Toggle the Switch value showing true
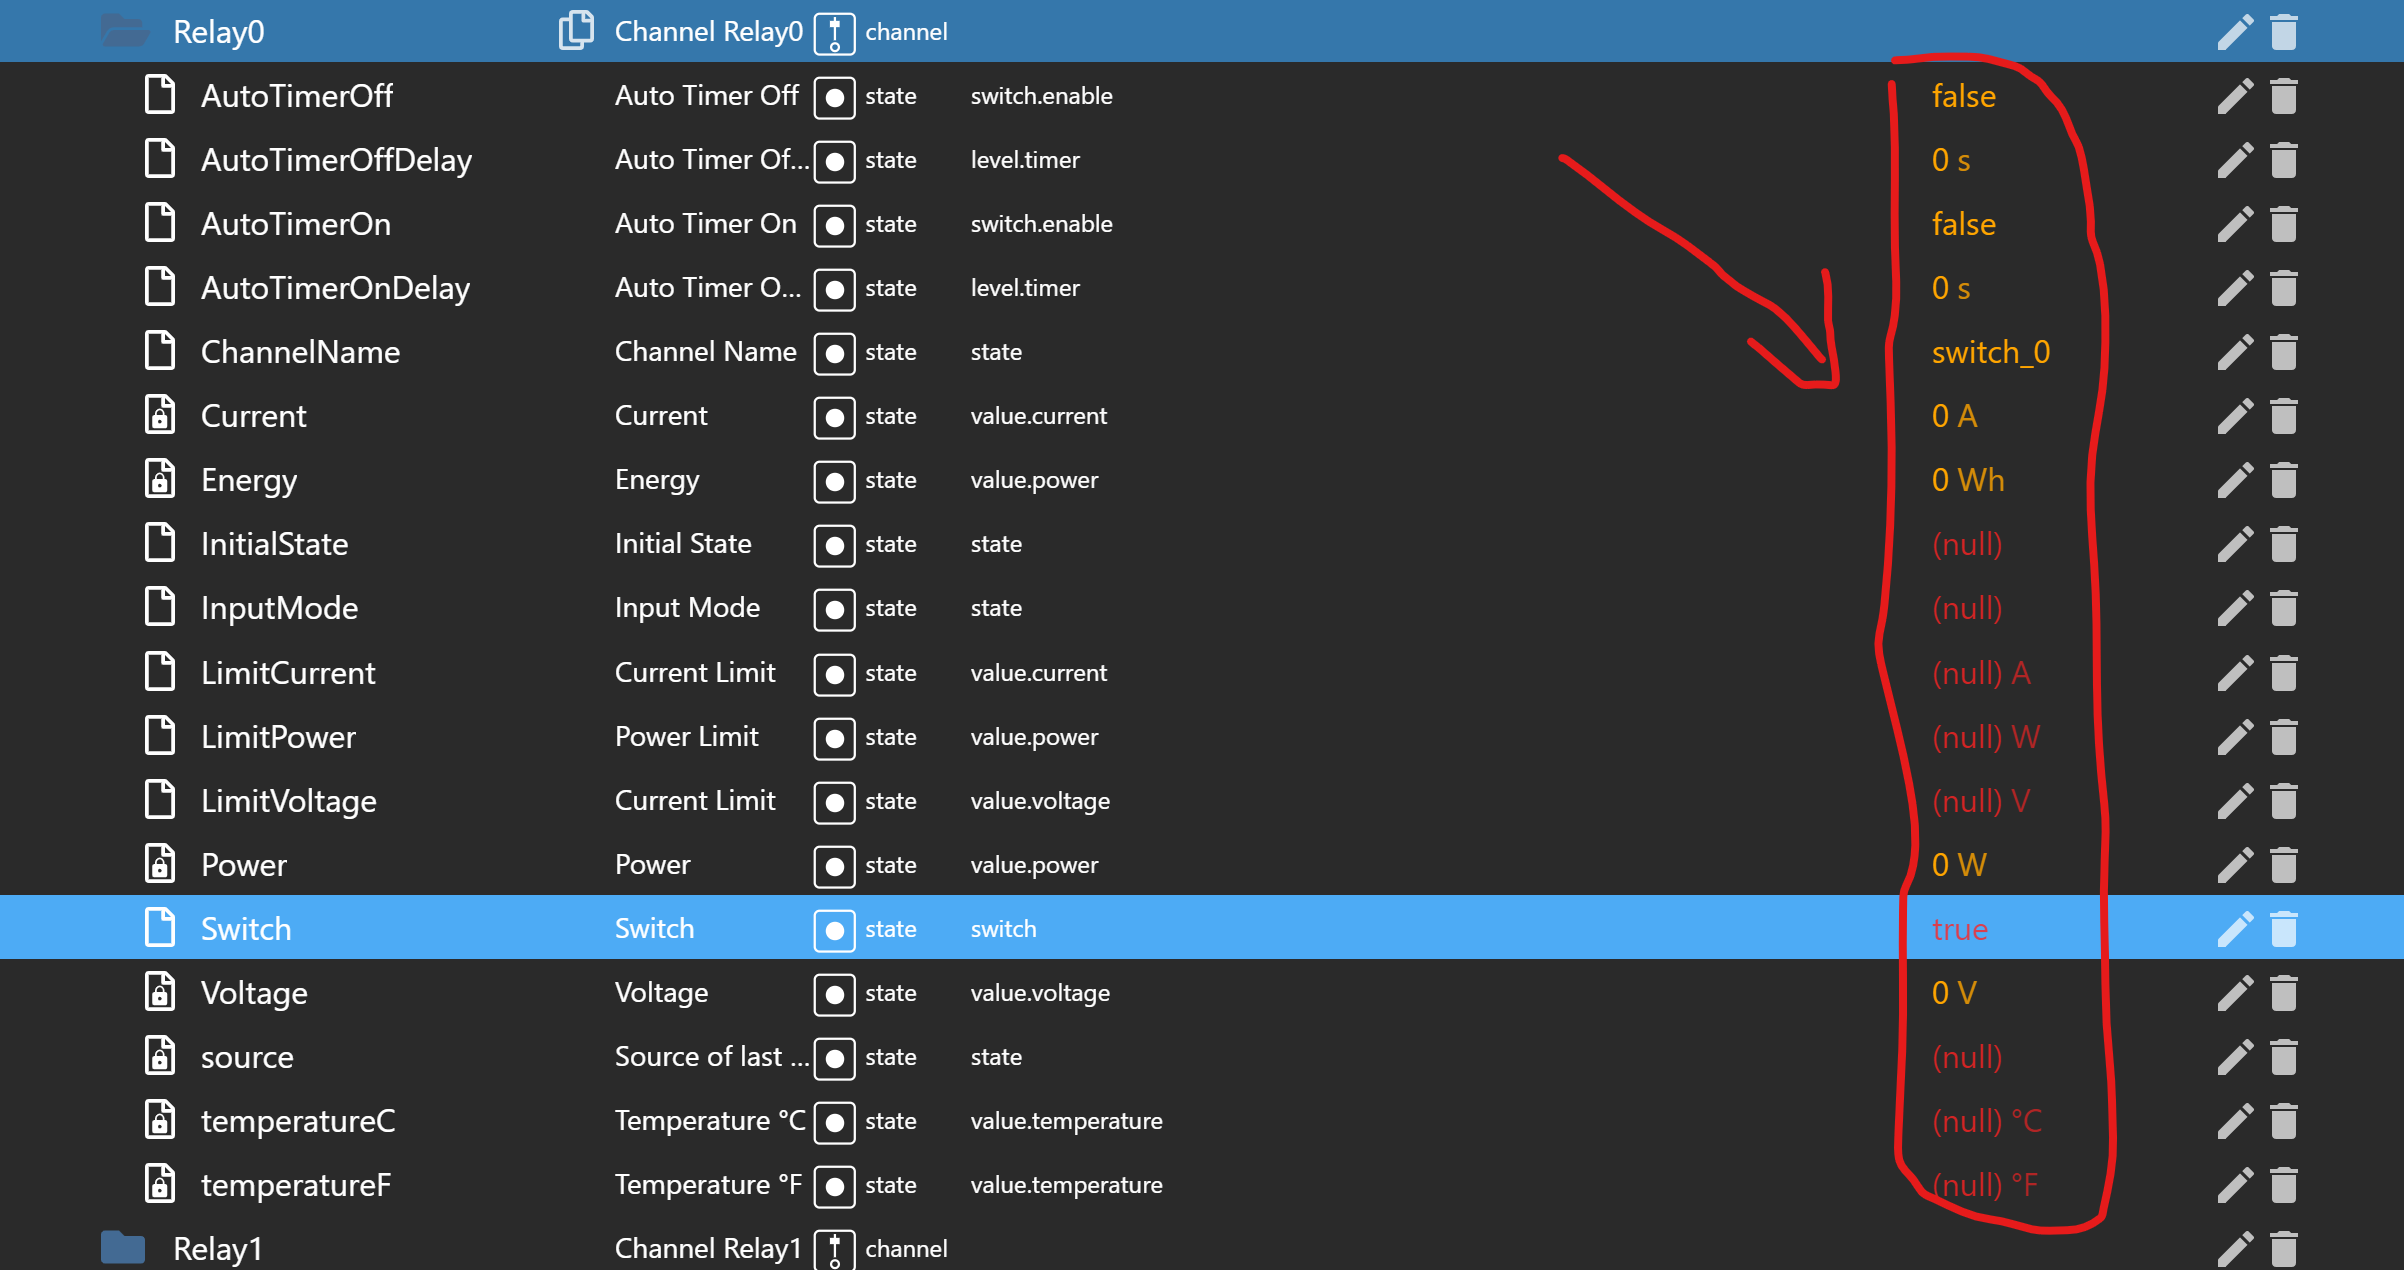Screen dimensions: 2404x1270 point(1960,929)
